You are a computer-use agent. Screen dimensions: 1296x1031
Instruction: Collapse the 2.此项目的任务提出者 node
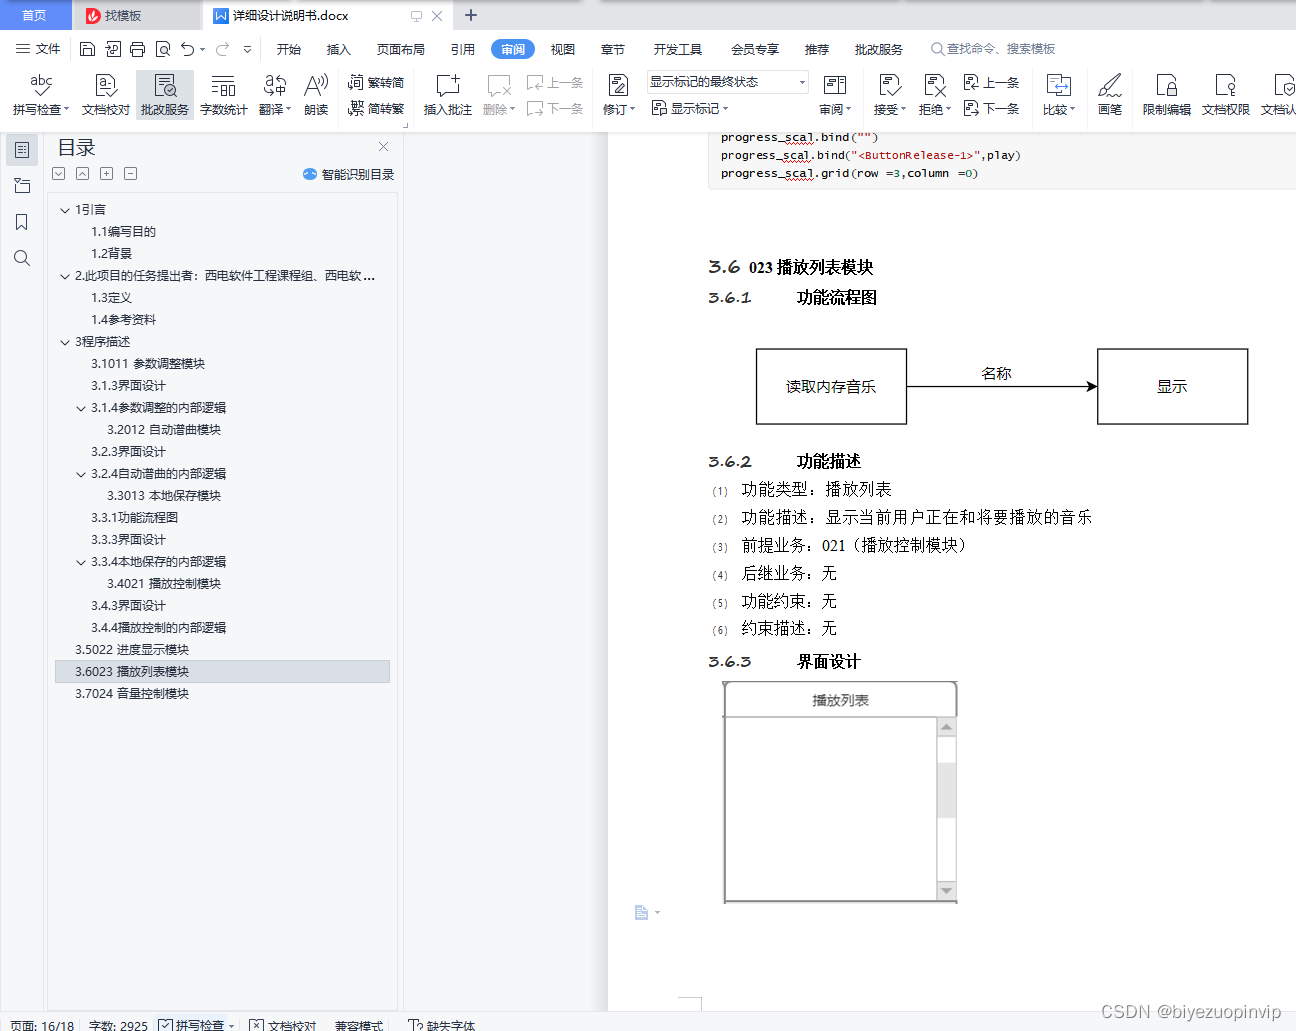(x=65, y=276)
